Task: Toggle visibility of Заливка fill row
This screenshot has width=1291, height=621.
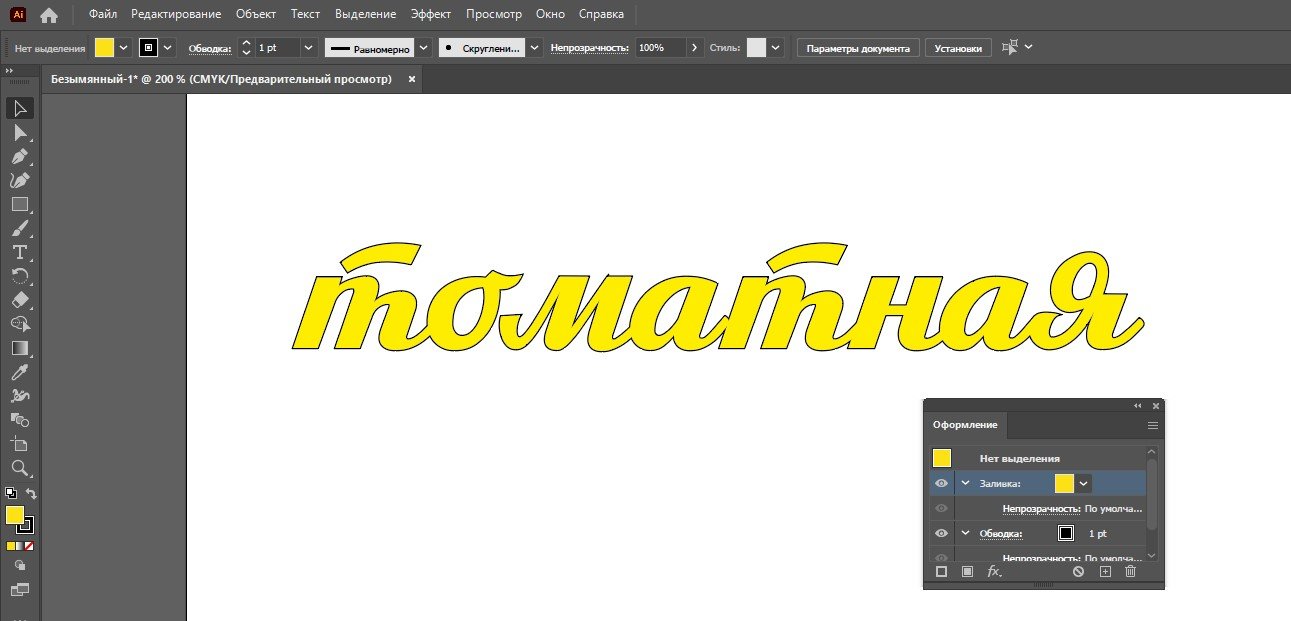Action: click(x=941, y=484)
